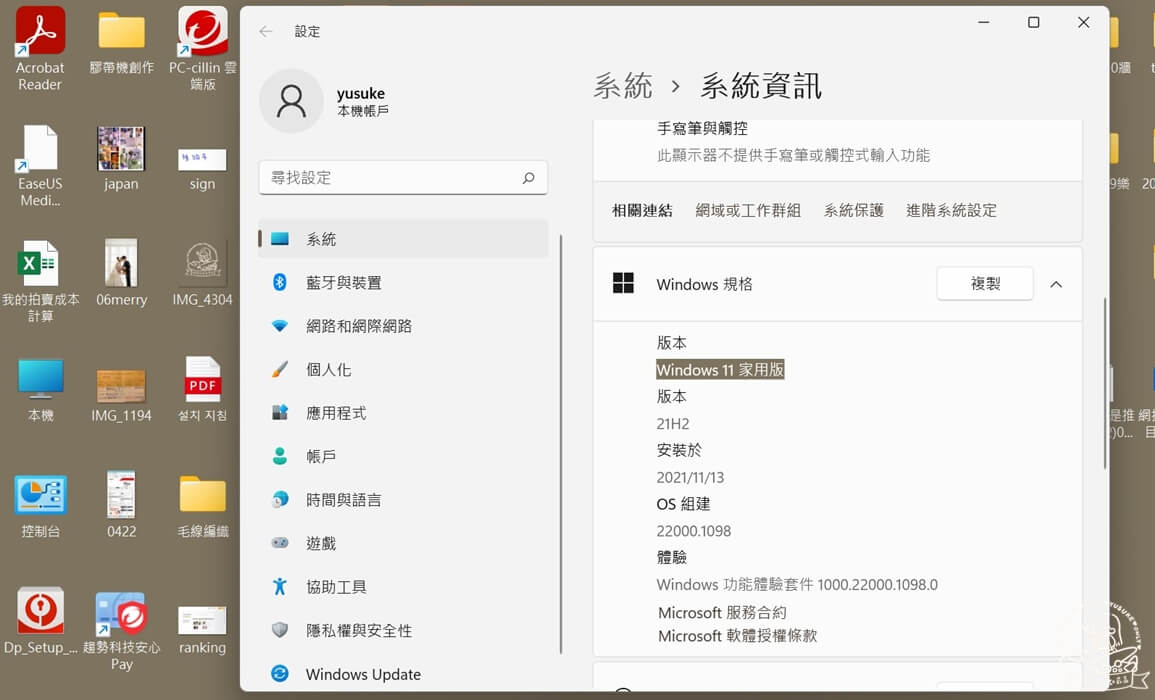This screenshot has height=700, width=1155.
Task: Click the back arrow in Settings title bar
Action: 265,31
